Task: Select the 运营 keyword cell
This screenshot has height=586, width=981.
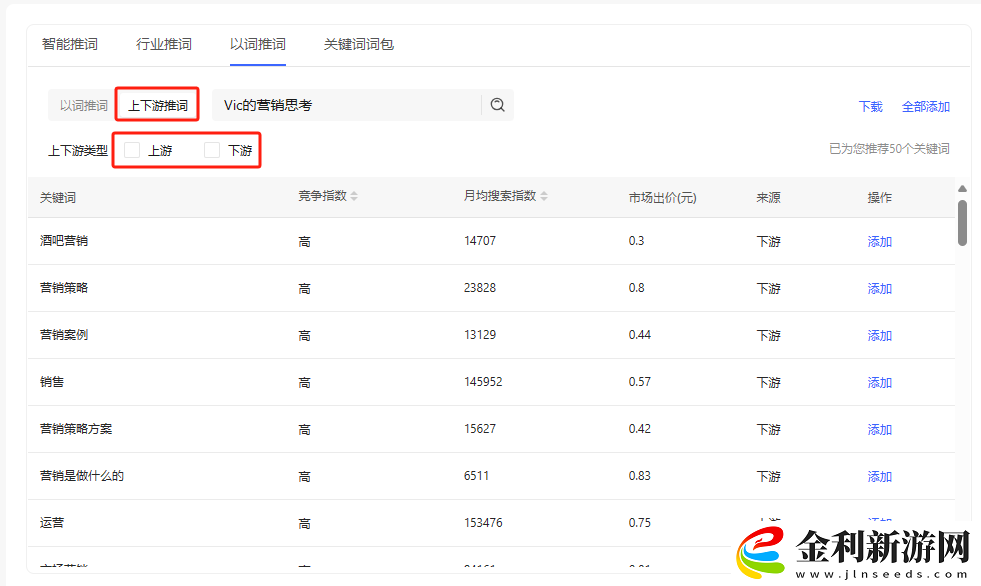Action: (x=52, y=522)
